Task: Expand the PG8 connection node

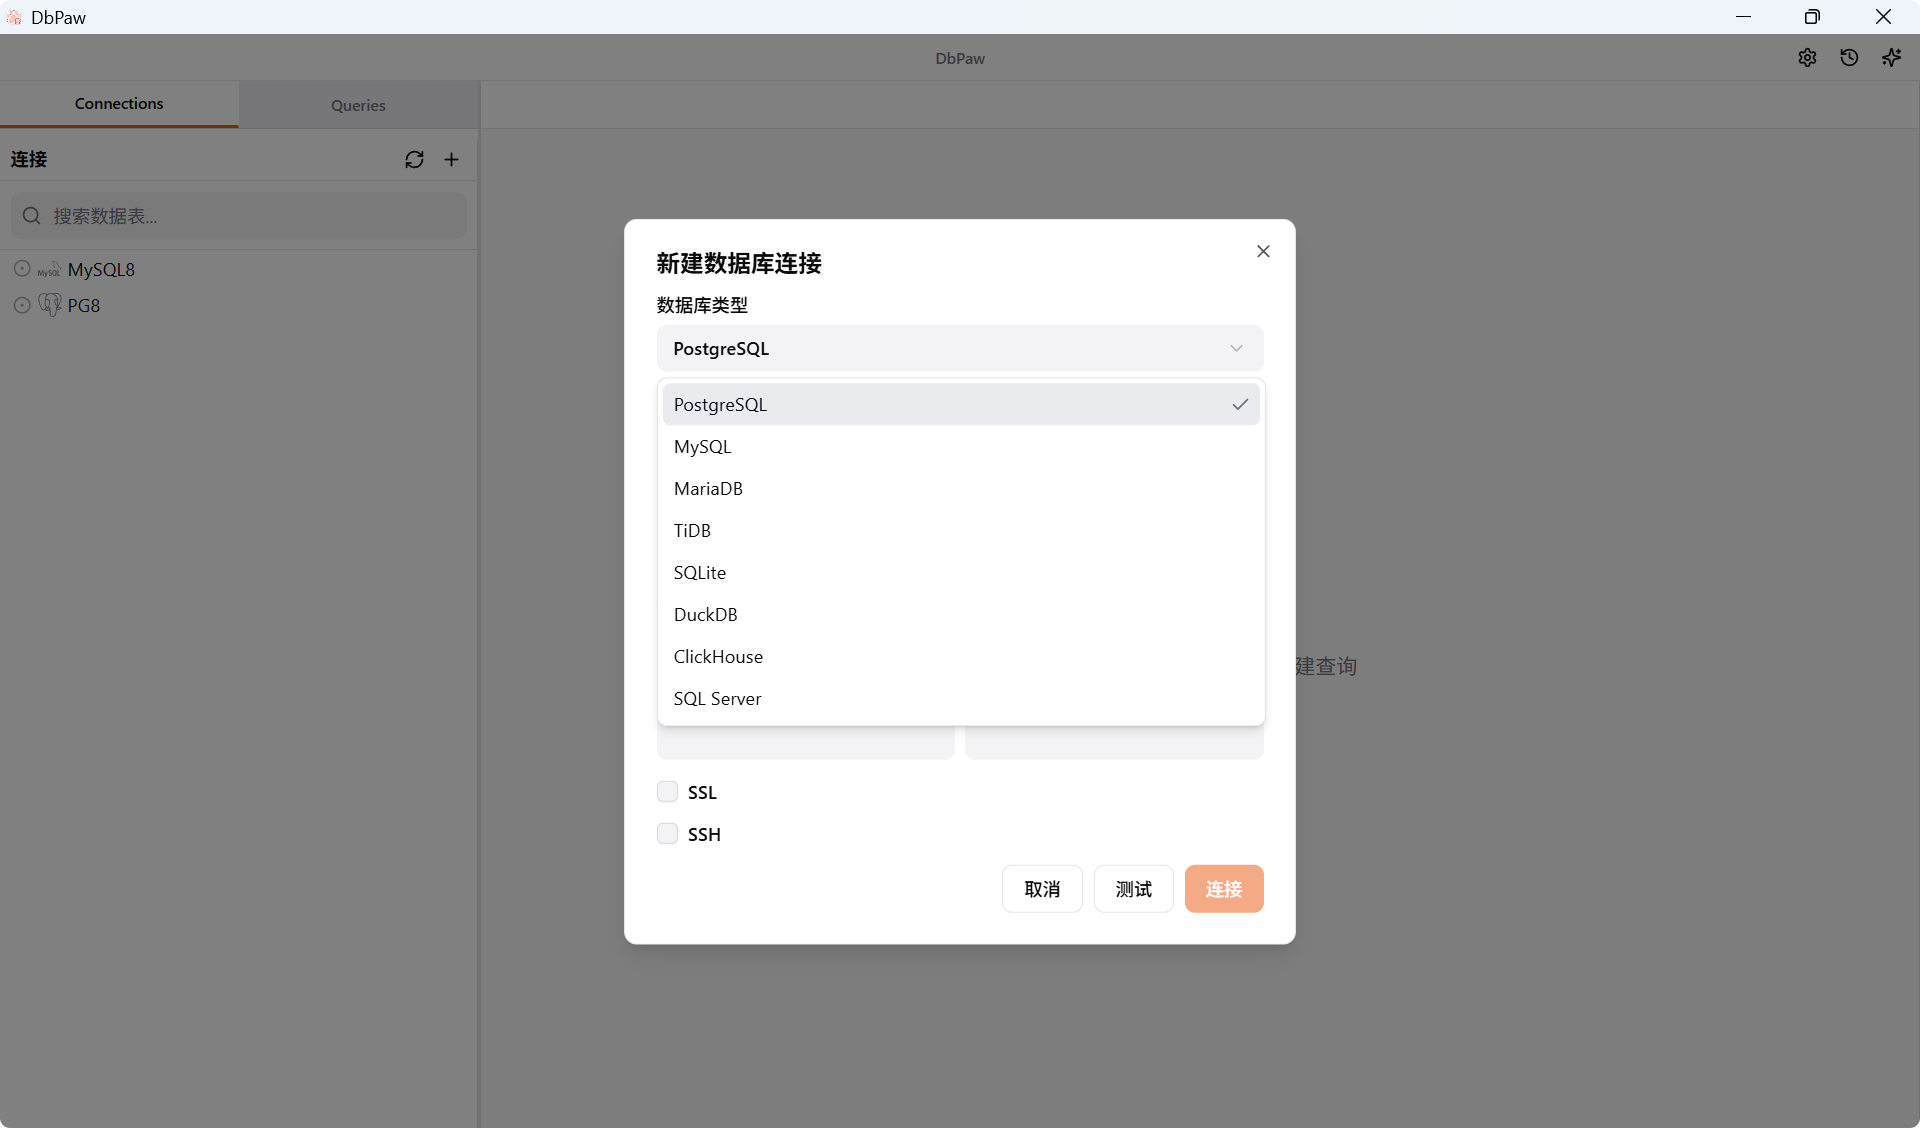Action: [22, 305]
